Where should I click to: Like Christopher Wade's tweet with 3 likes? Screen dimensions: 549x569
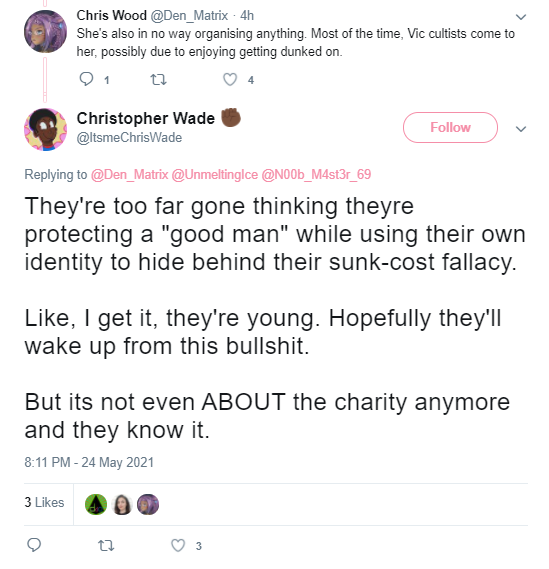178,545
